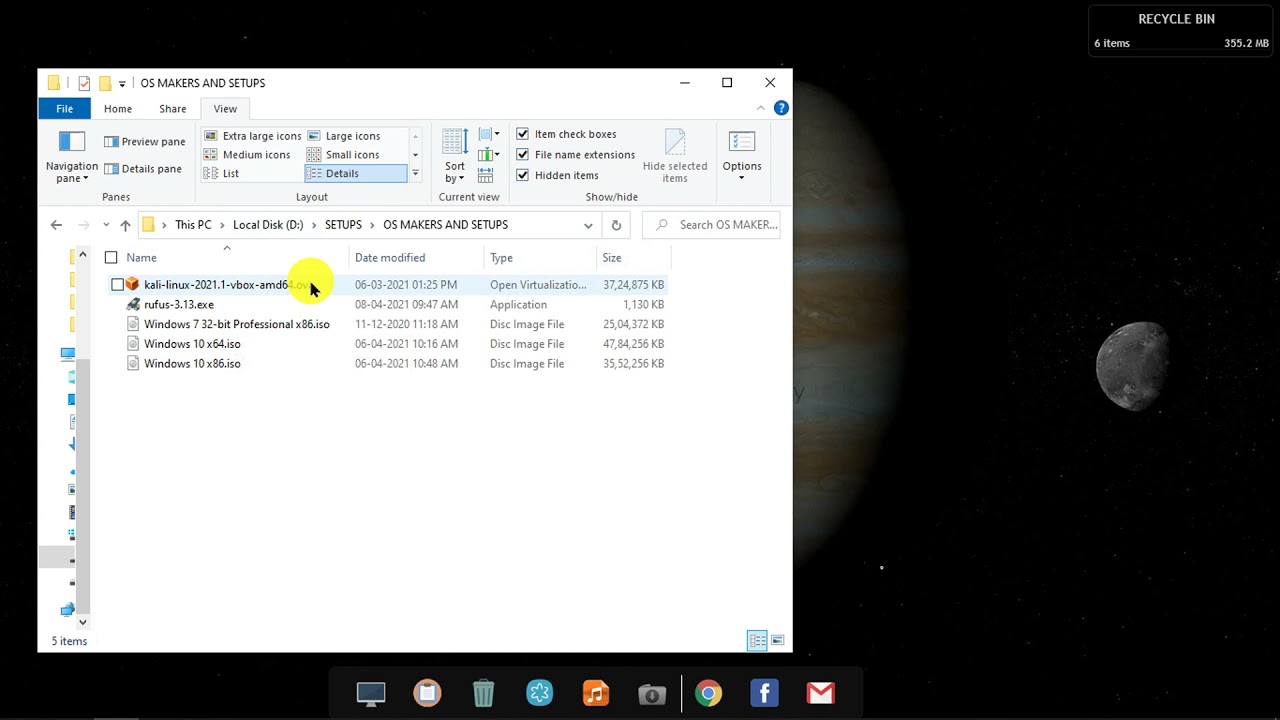Open Gmail from the dock
1280x720 pixels.
pyautogui.click(x=821, y=693)
